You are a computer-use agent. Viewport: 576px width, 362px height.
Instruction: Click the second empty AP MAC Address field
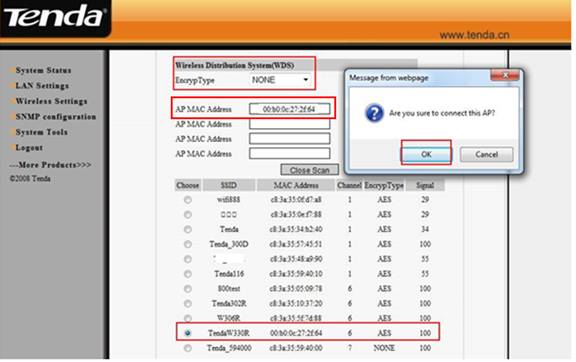tap(289, 139)
